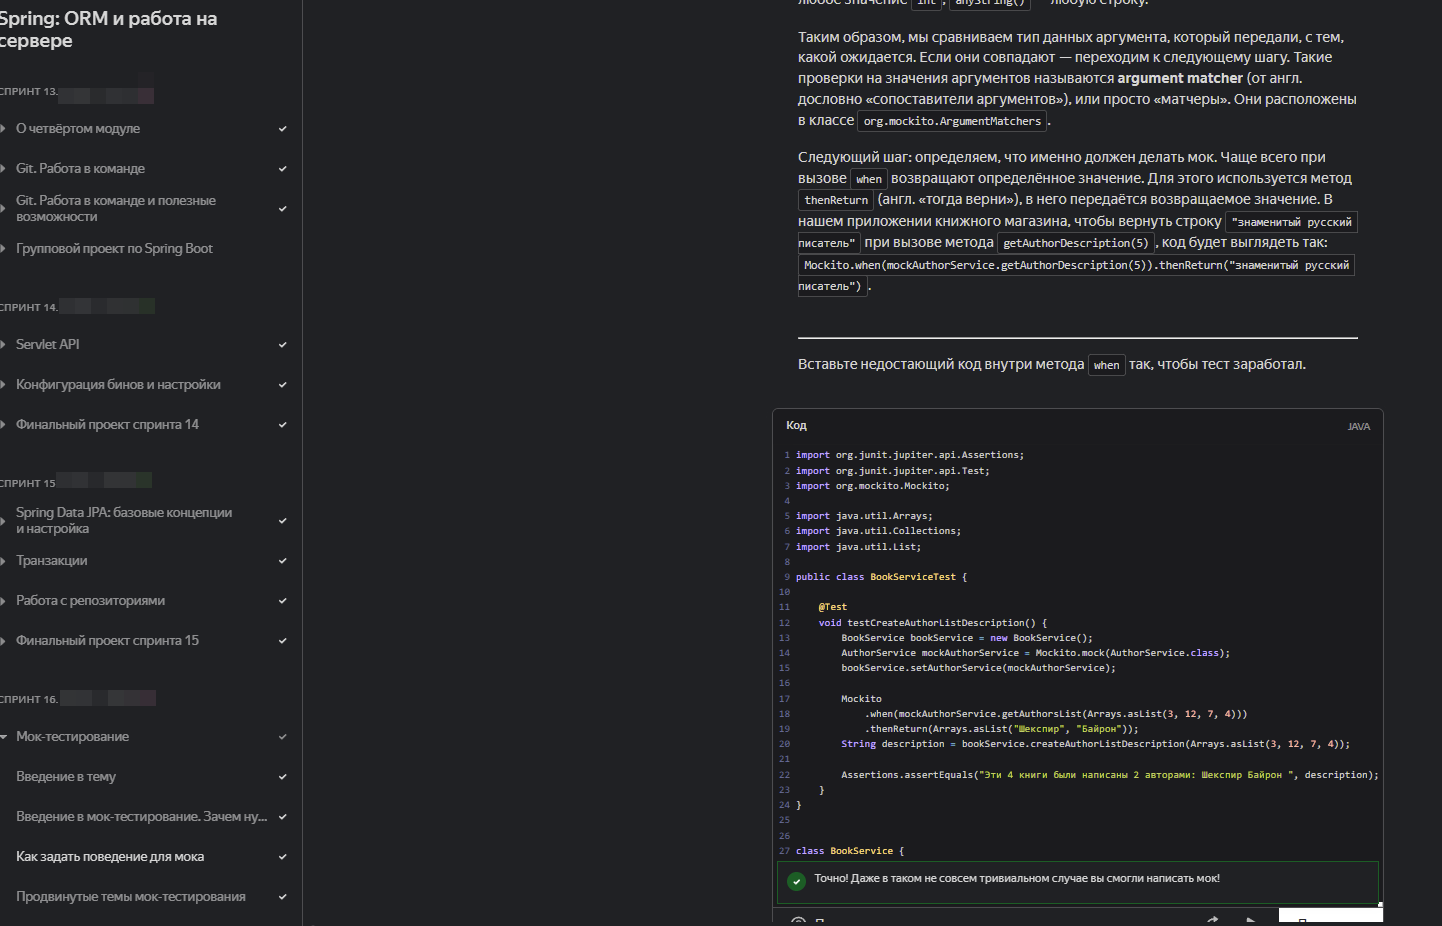Click the when code in the task instruction
The width and height of the screenshot is (1442, 926).
(x=1106, y=366)
